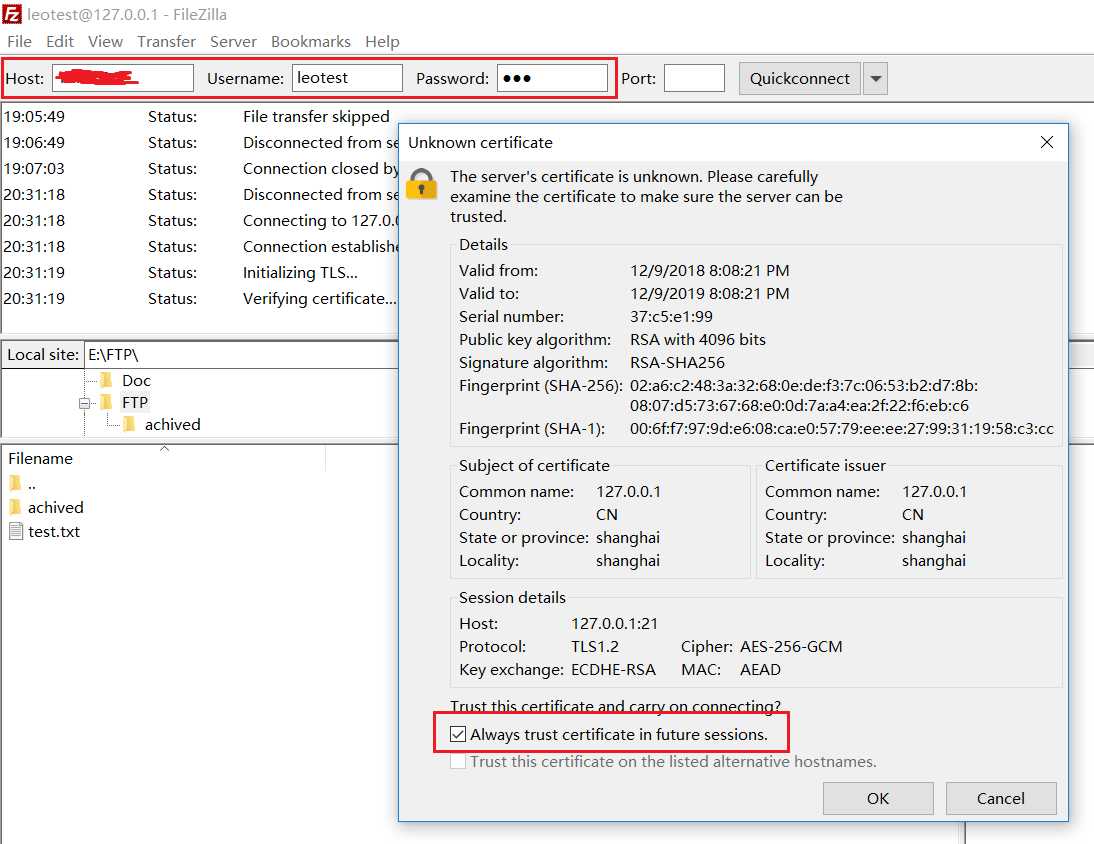Click the Password input field
This screenshot has height=844, width=1094.
[x=552, y=78]
